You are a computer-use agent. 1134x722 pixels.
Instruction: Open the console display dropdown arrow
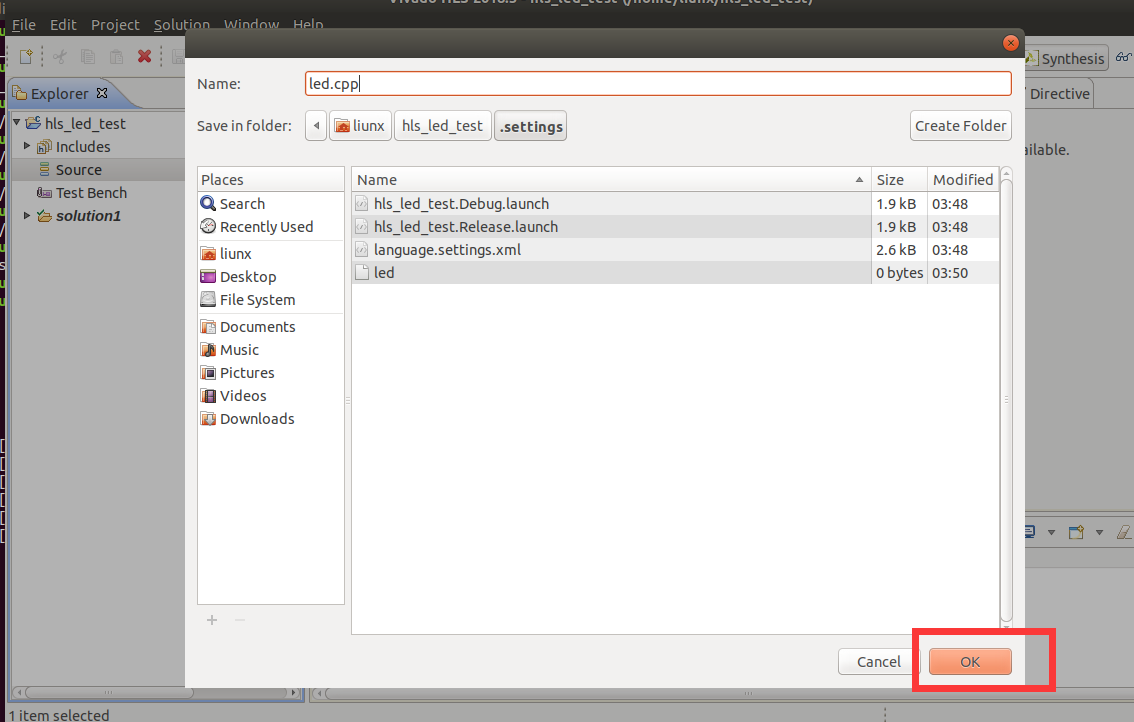coord(1052,532)
